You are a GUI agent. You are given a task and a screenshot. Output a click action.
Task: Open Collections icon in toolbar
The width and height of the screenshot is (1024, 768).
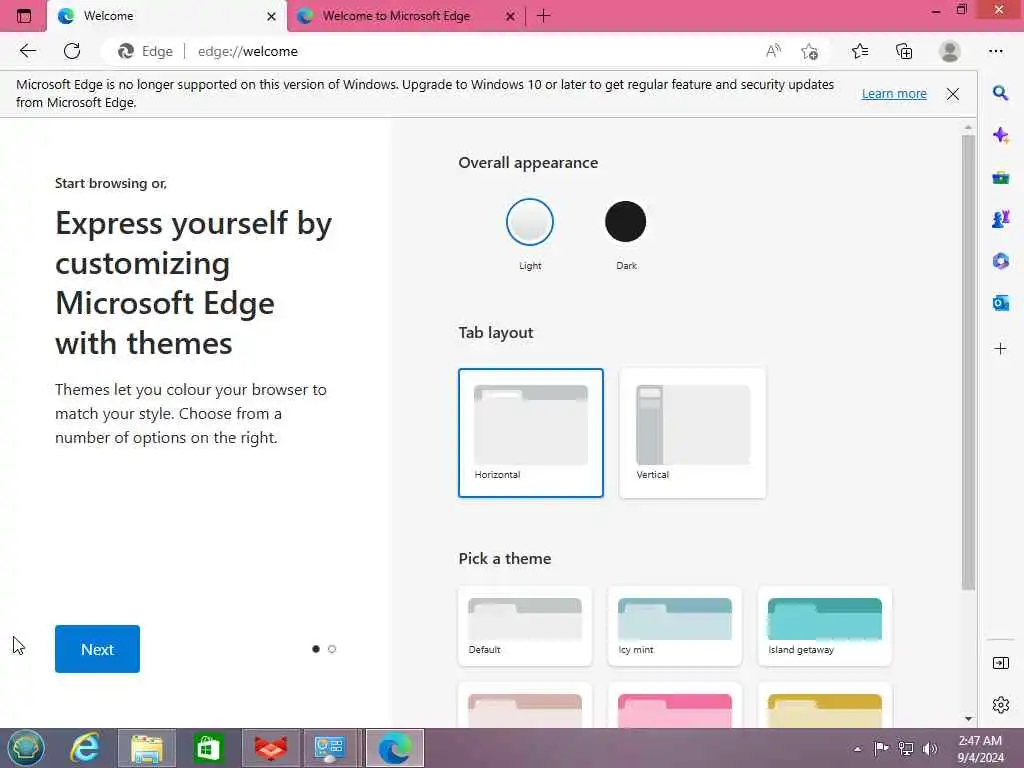pos(904,51)
